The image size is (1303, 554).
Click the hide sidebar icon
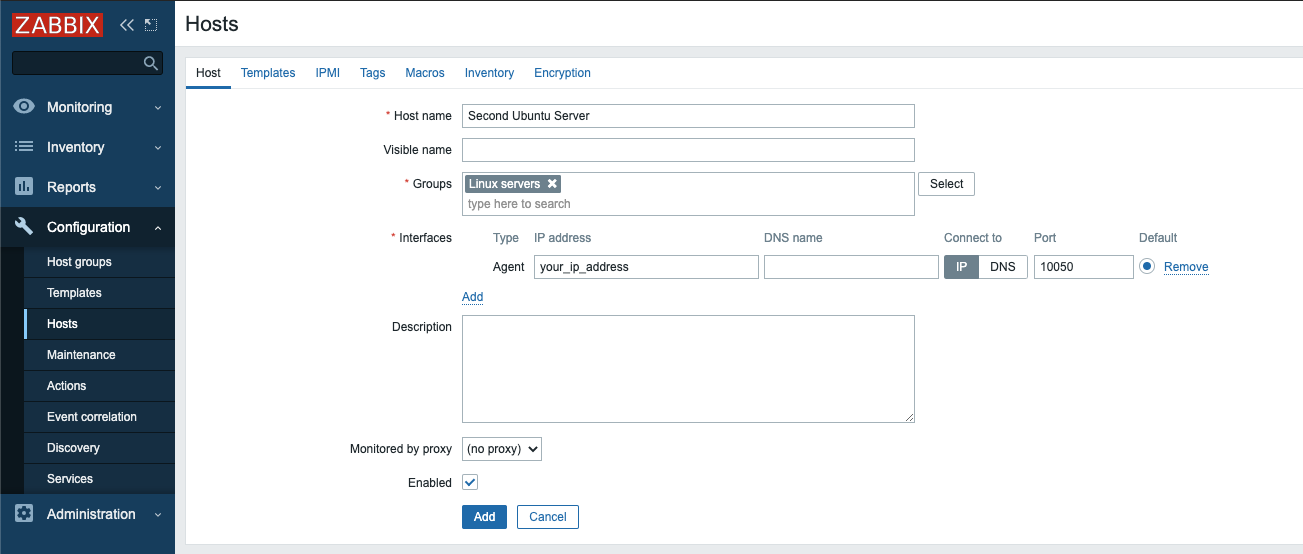(x=151, y=25)
